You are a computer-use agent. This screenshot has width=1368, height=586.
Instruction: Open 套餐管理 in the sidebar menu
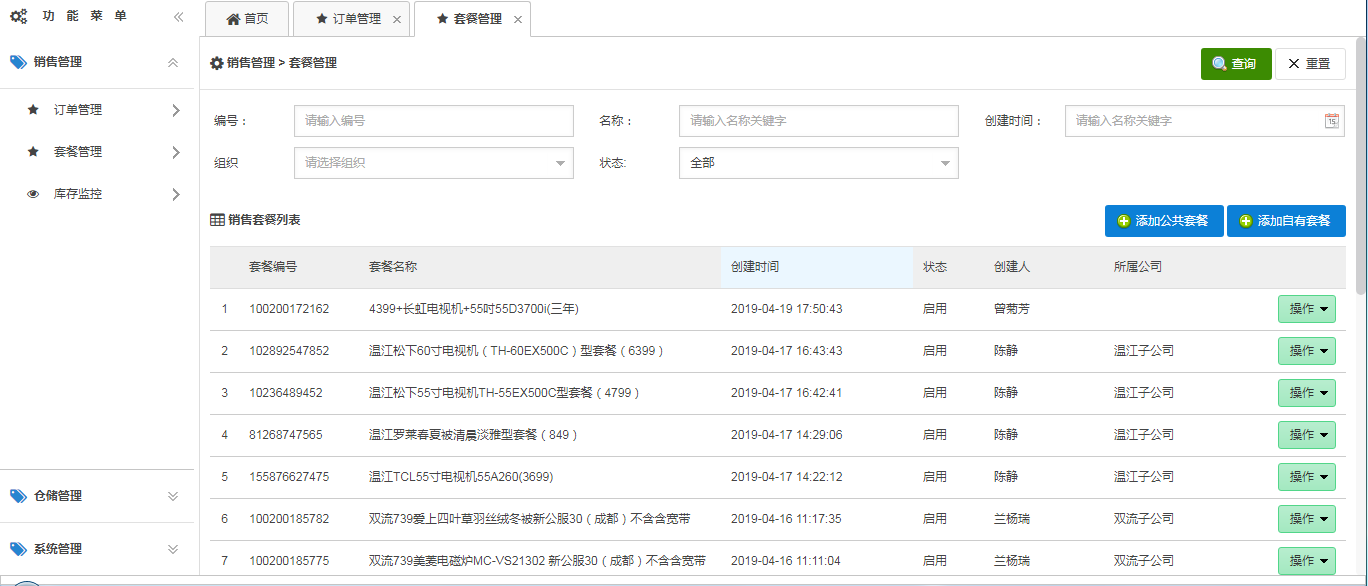tap(78, 152)
